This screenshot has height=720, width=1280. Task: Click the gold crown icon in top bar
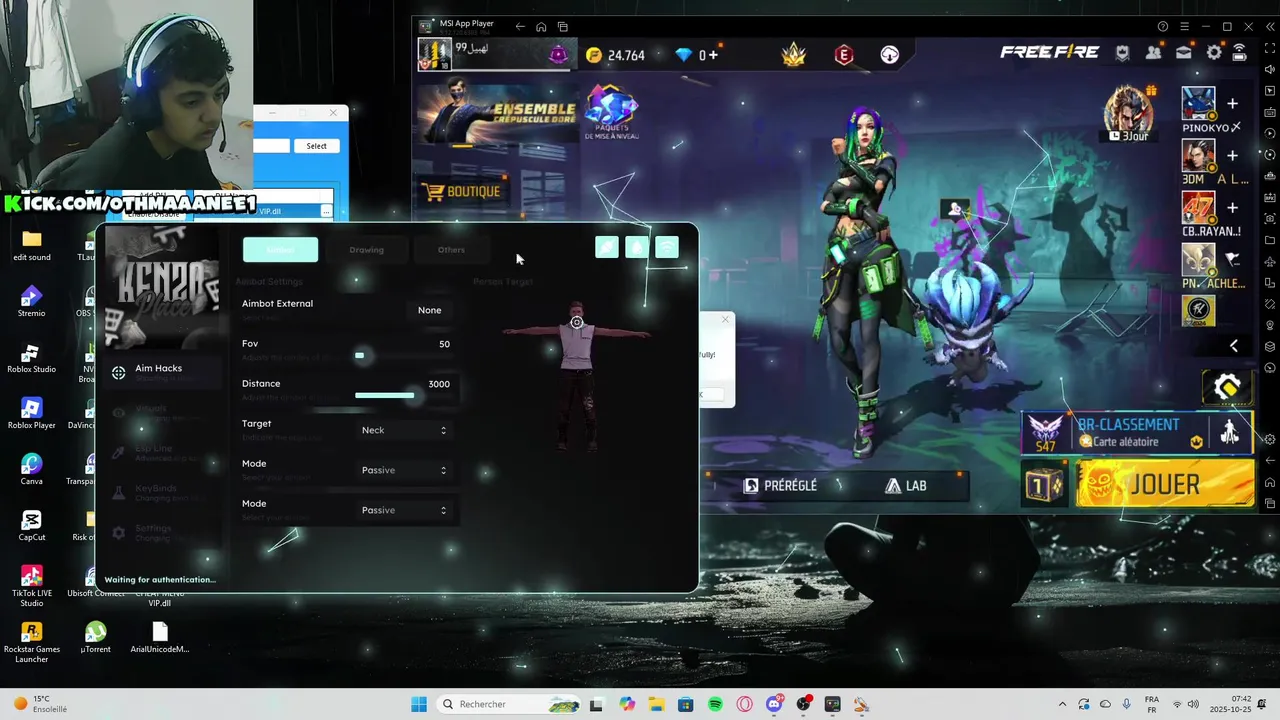point(794,54)
